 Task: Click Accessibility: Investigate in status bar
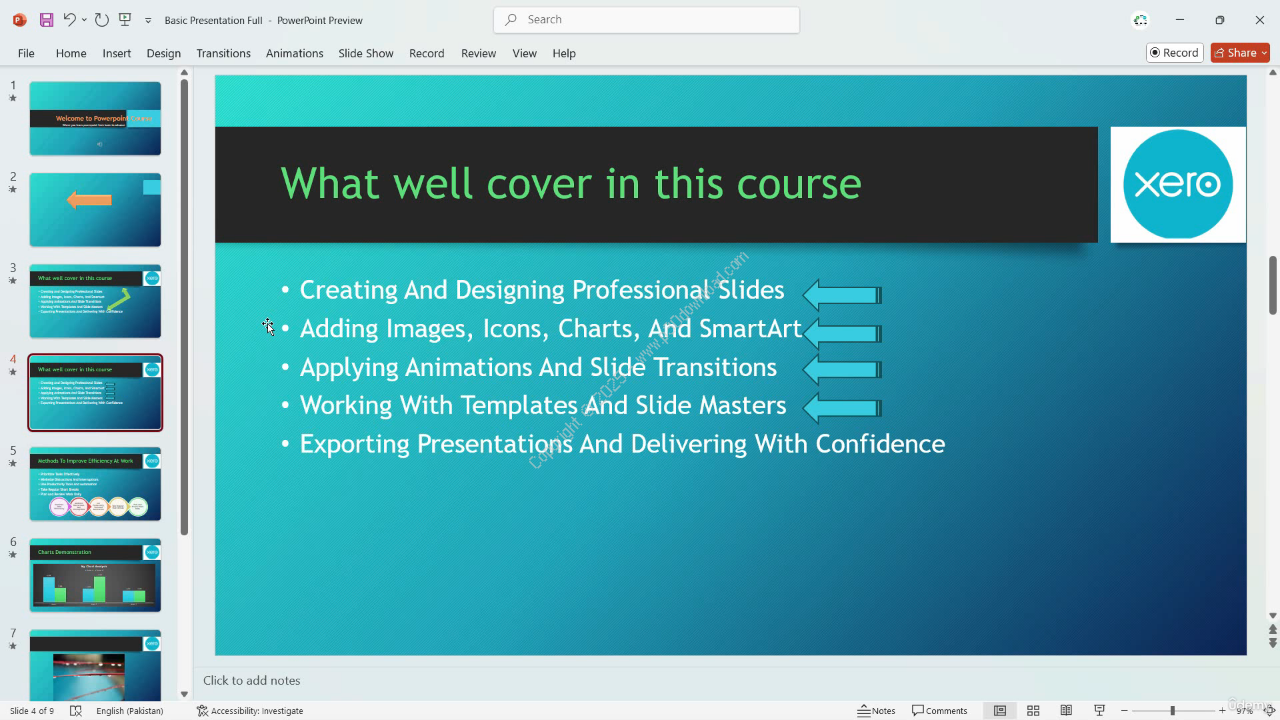250,711
